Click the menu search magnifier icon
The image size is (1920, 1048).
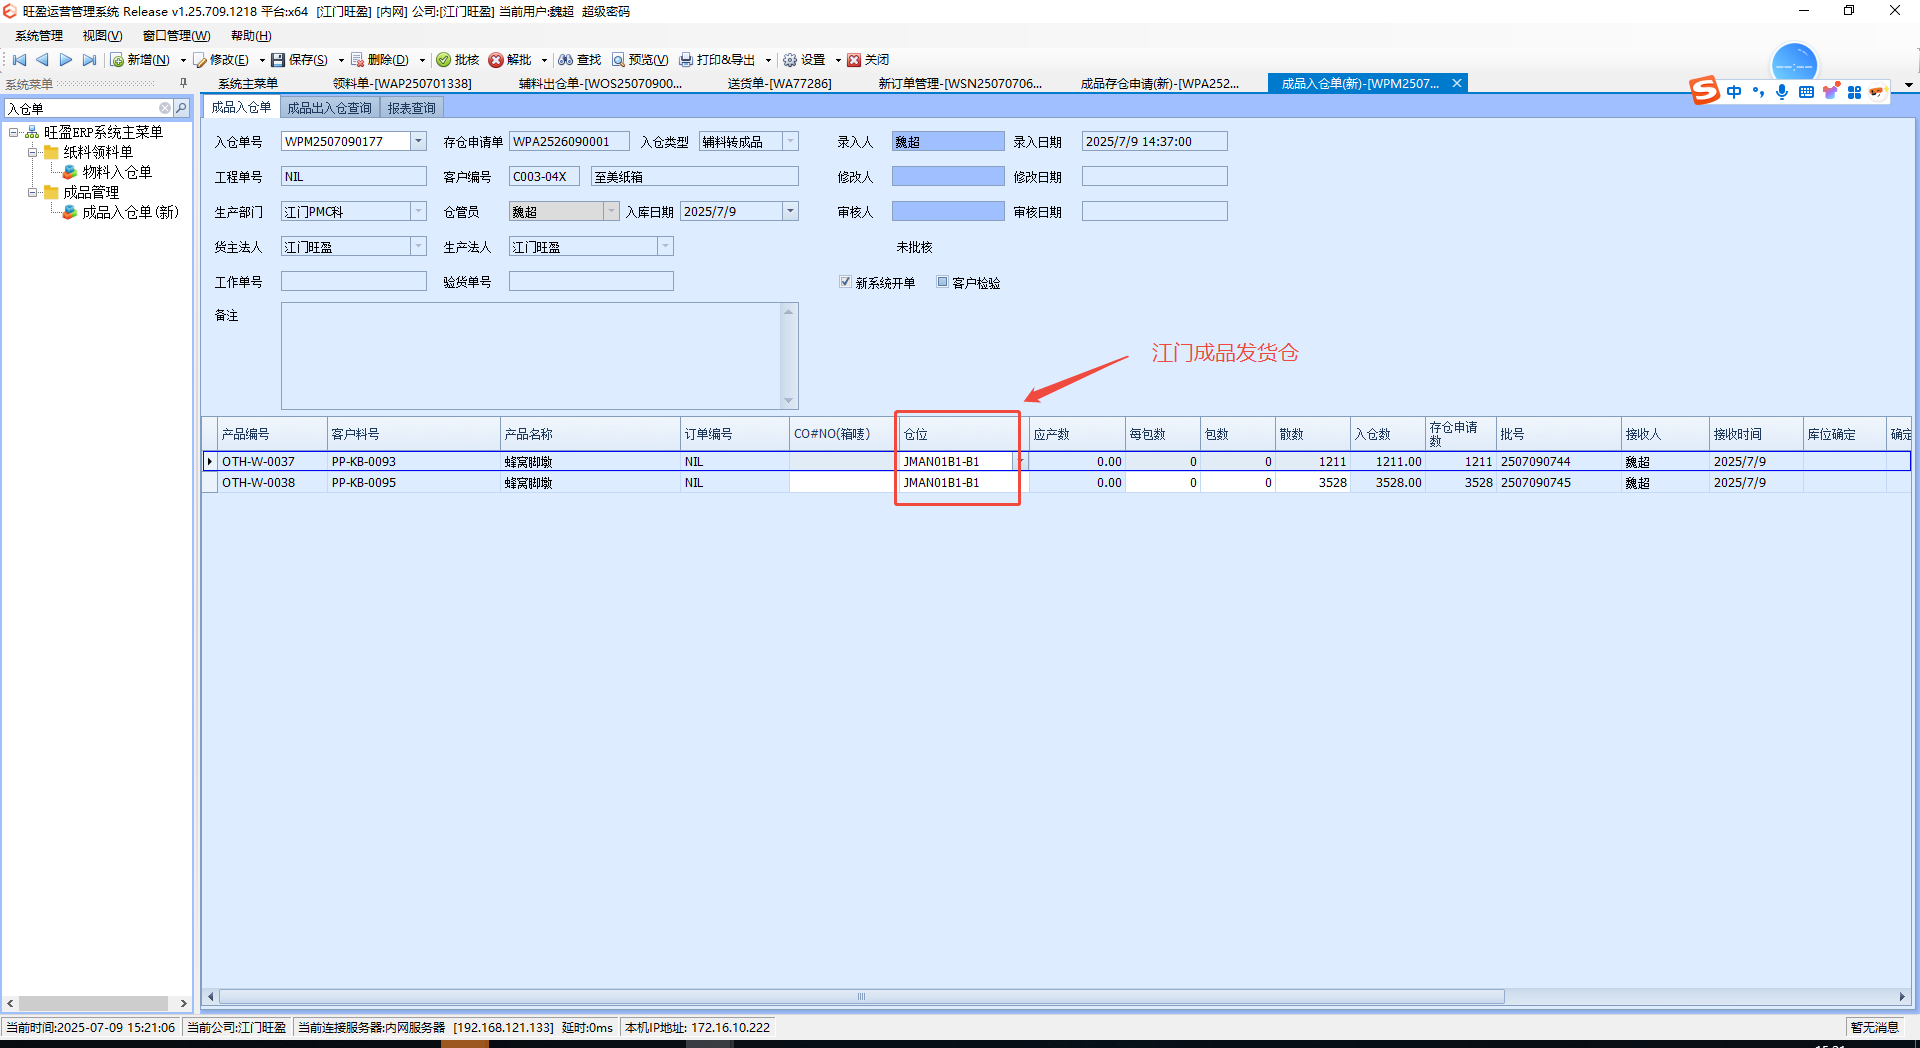[181, 108]
